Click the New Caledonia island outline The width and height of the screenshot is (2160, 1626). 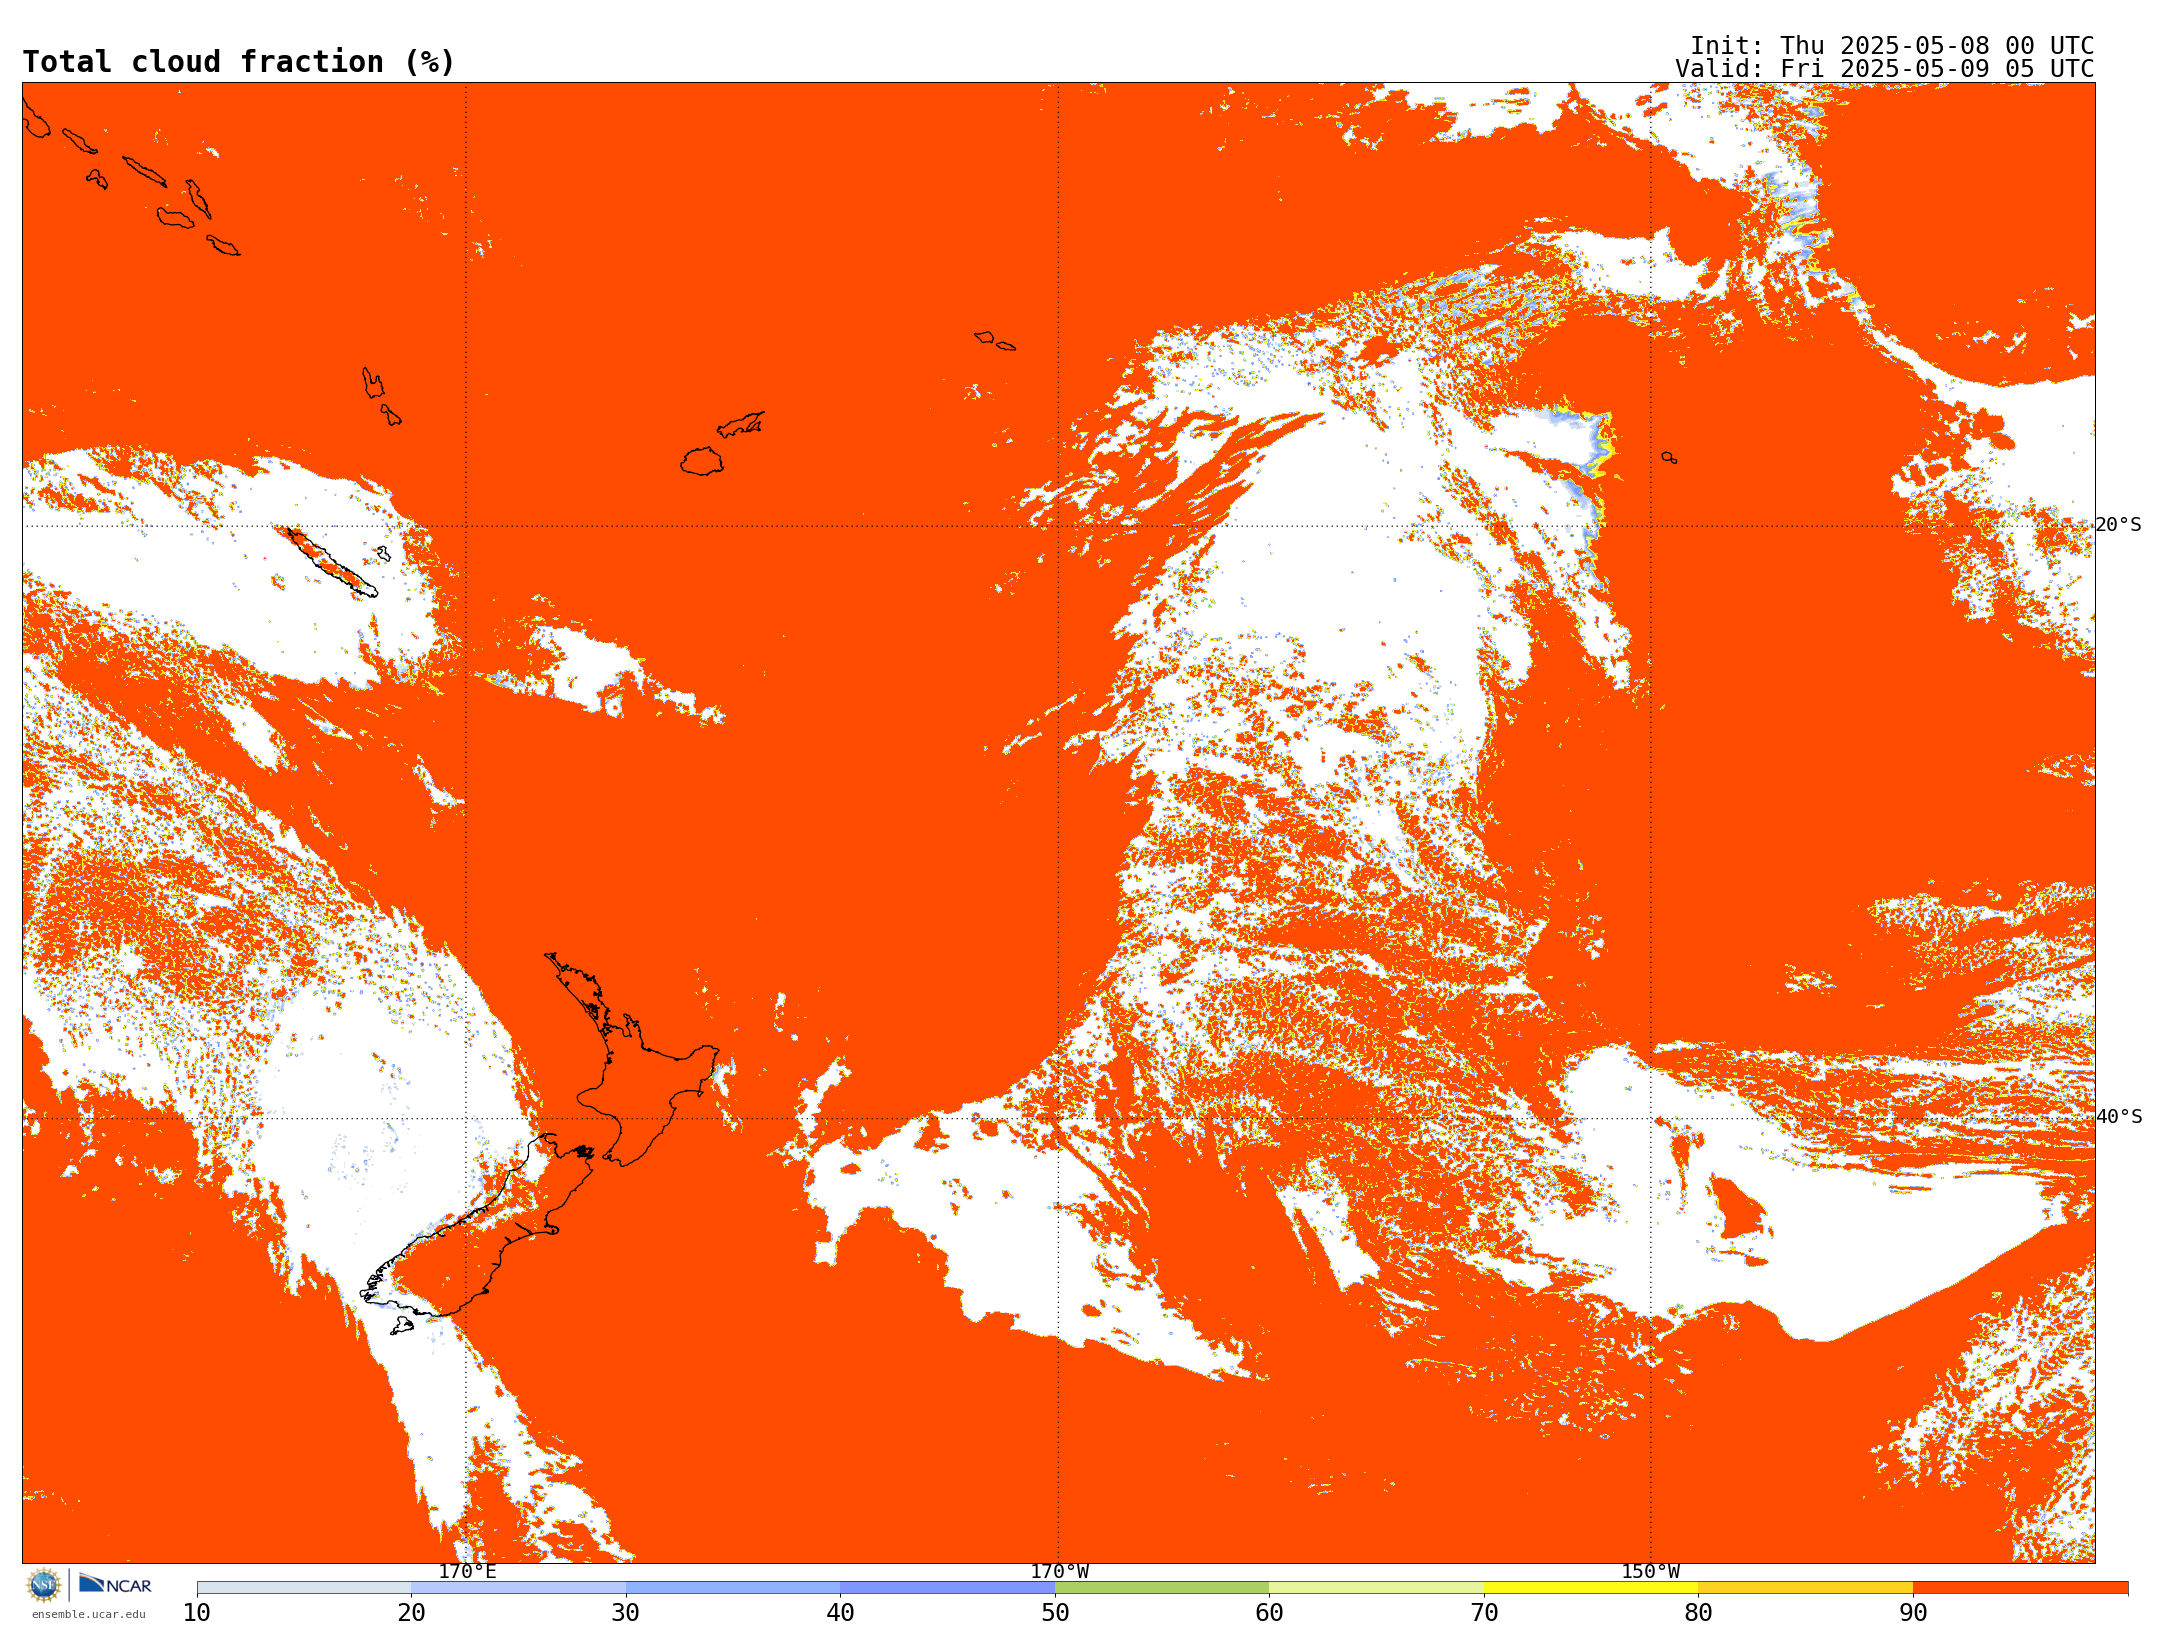click(x=332, y=563)
